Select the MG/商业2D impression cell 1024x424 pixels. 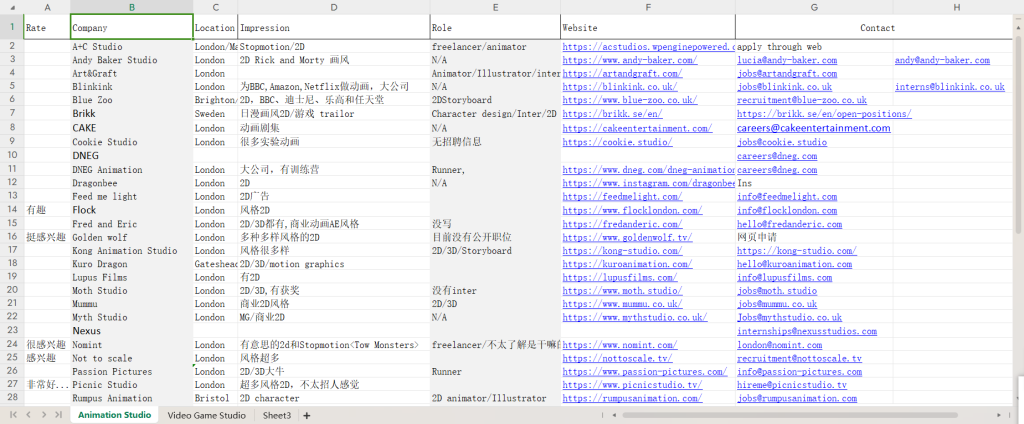tap(334, 318)
